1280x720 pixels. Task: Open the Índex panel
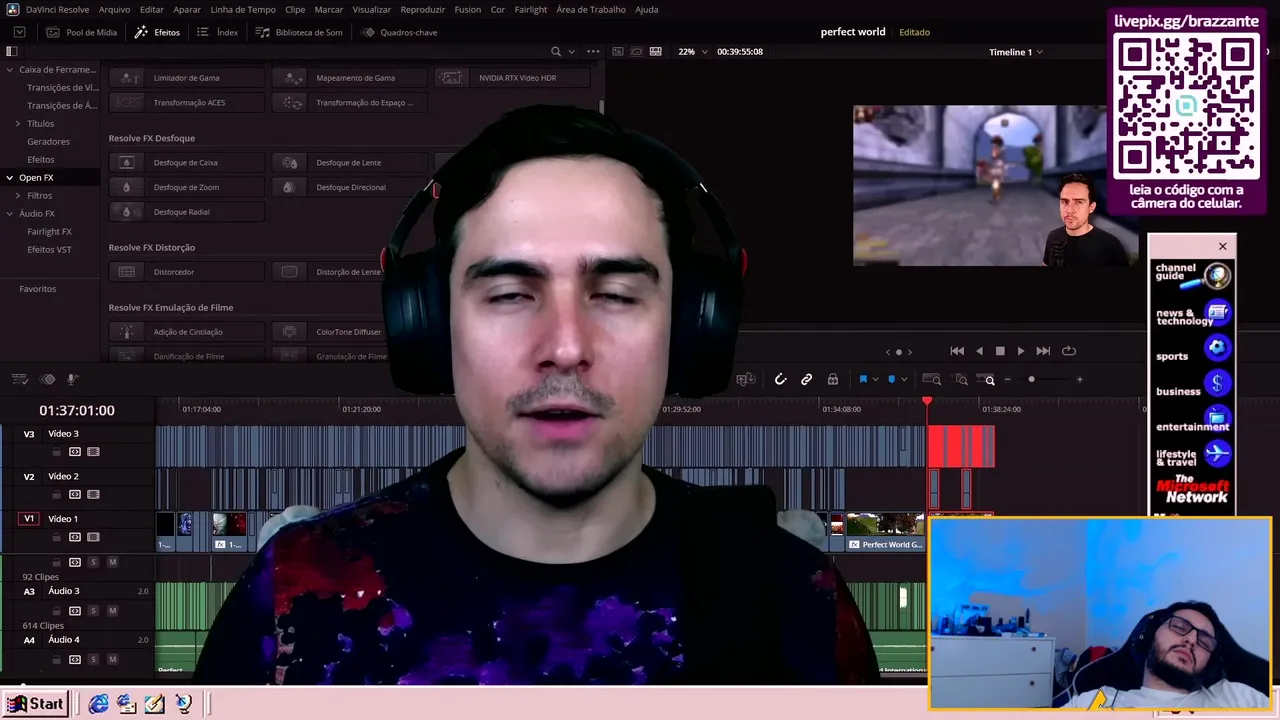click(217, 32)
